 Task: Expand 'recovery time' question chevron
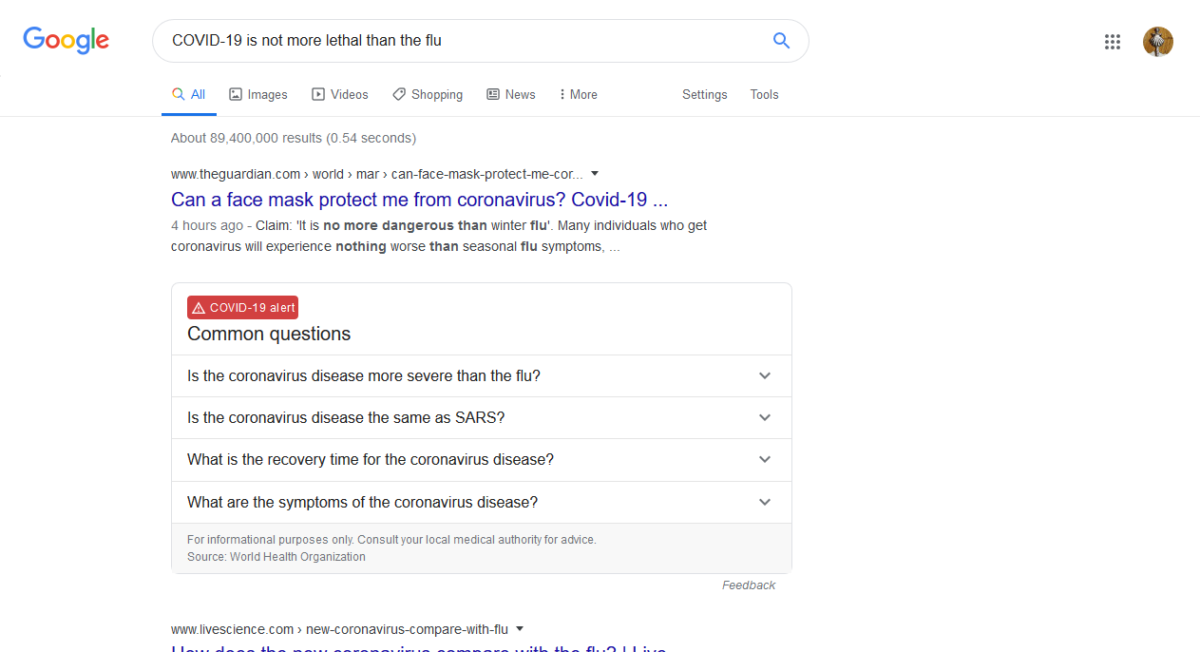[x=765, y=460]
